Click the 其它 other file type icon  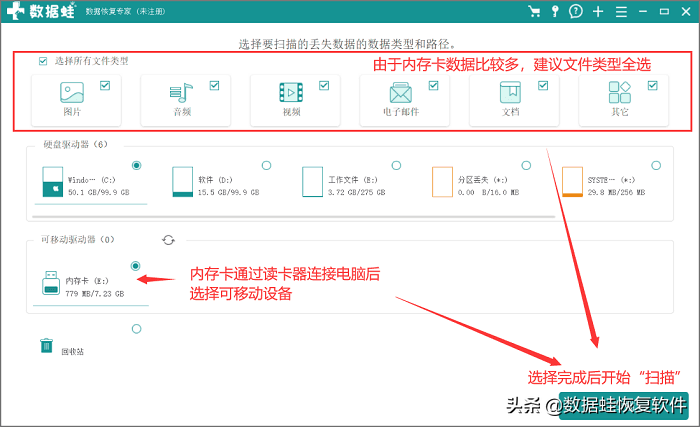tap(620, 94)
